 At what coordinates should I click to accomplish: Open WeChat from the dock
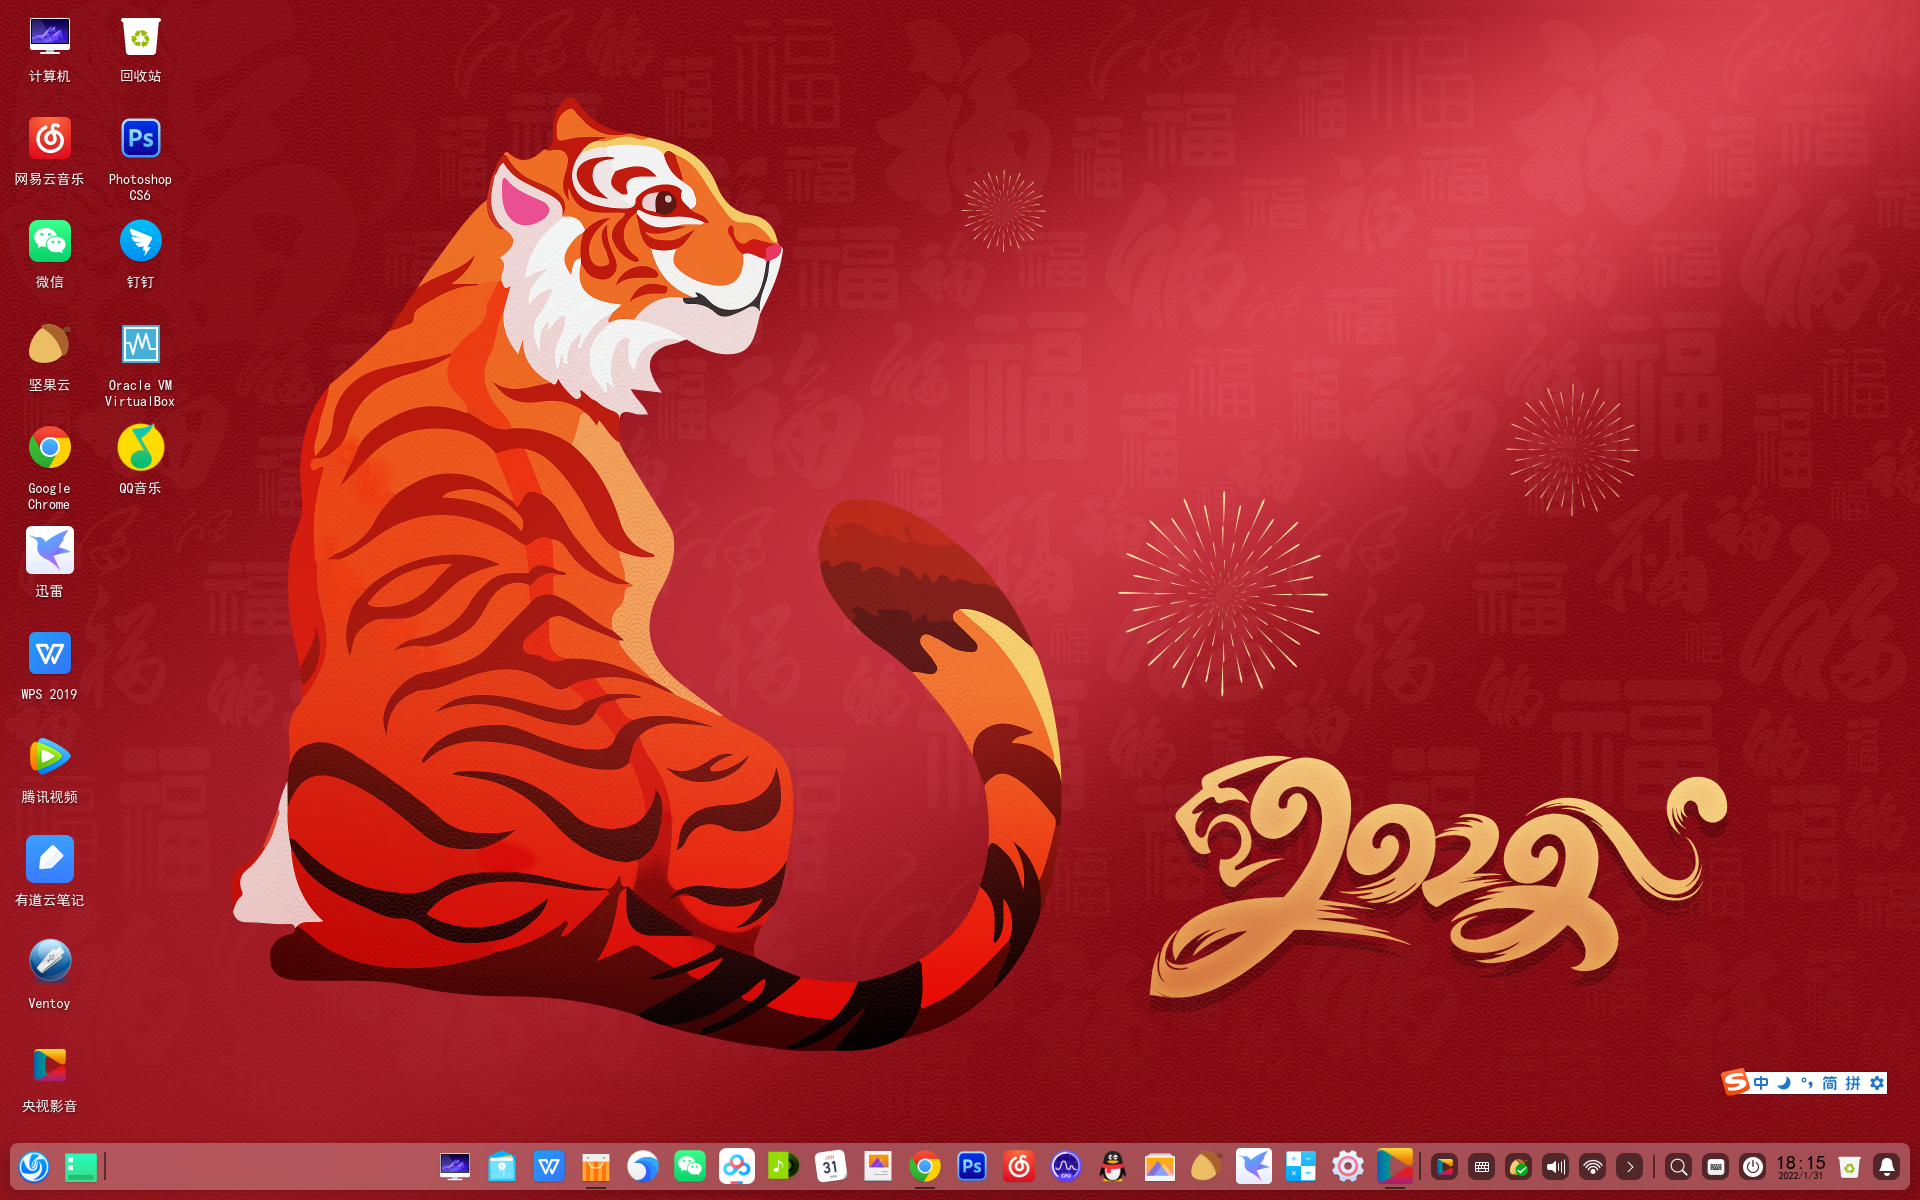pyautogui.click(x=689, y=1166)
